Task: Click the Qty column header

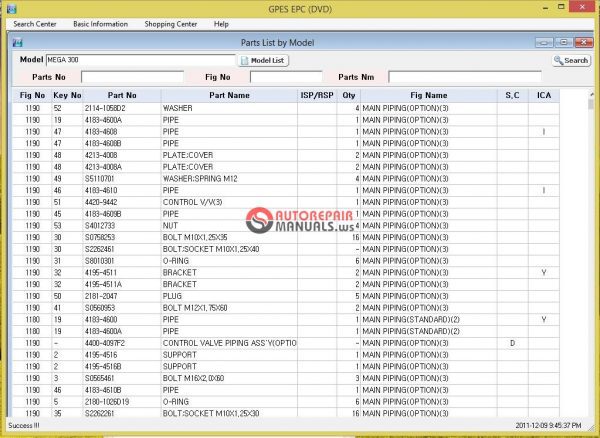Action: (x=349, y=96)
